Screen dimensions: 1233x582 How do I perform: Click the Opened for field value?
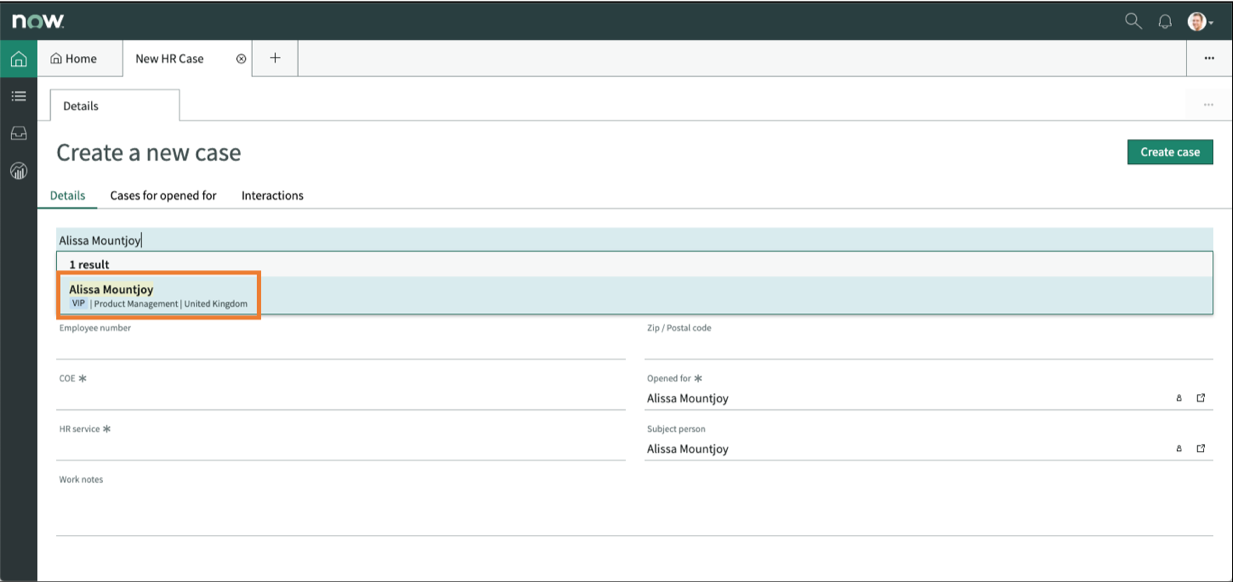click(688, 398)
